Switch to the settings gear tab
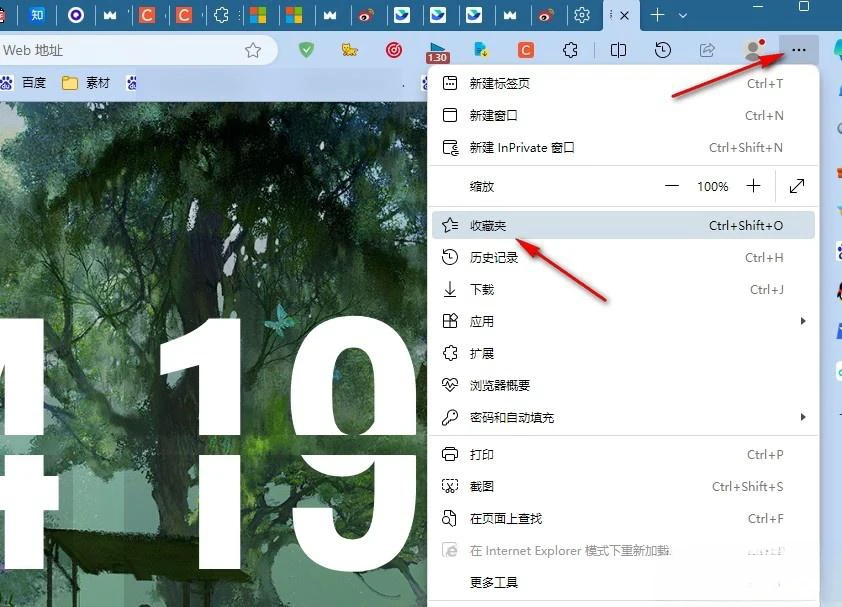 582,15
